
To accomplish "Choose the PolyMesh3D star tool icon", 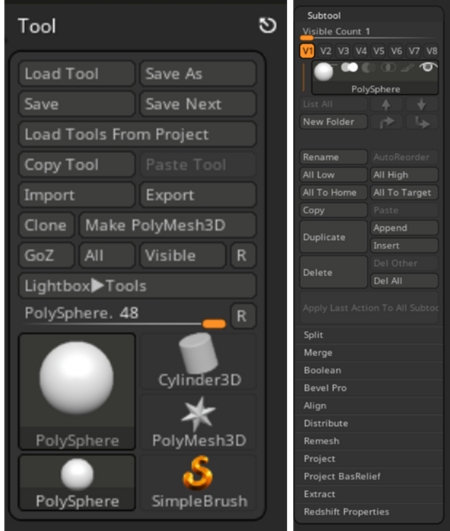I will [198, 422].
